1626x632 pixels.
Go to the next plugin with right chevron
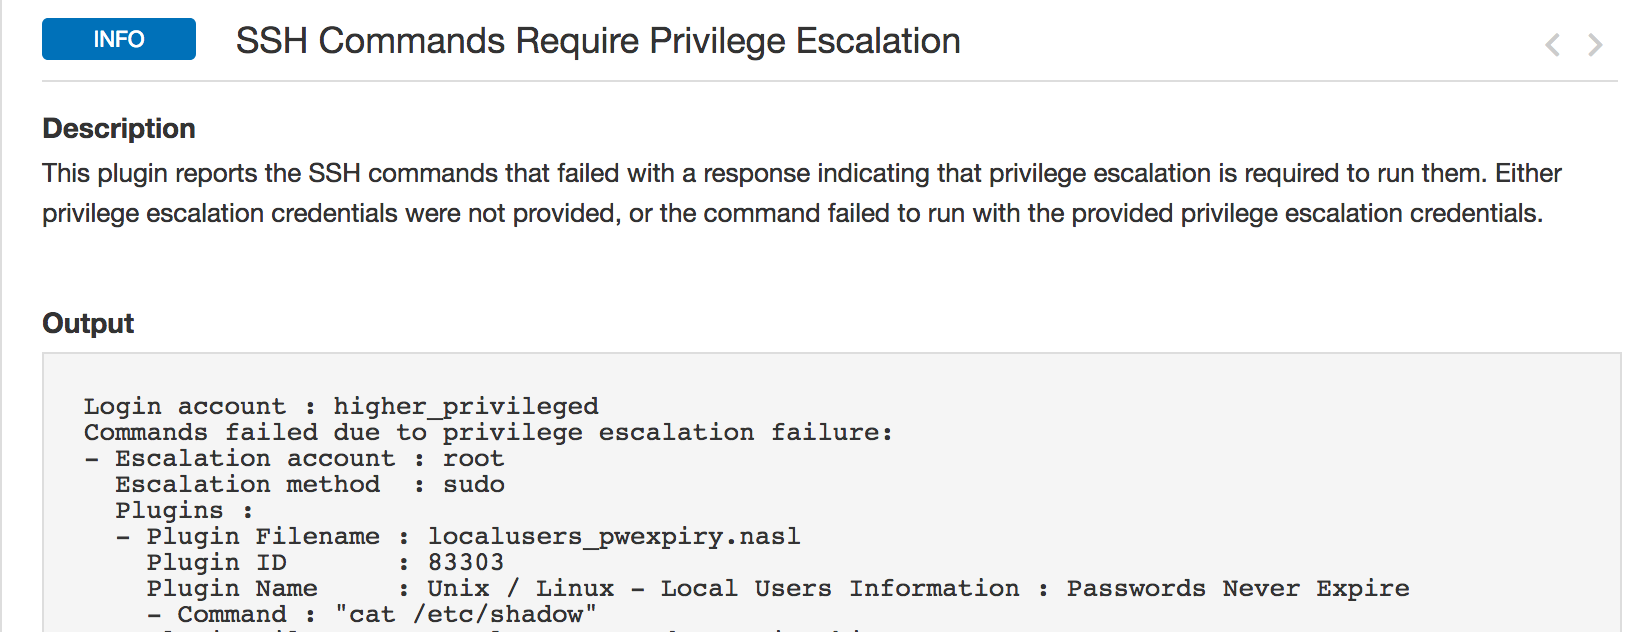[x=1595, y=45]
